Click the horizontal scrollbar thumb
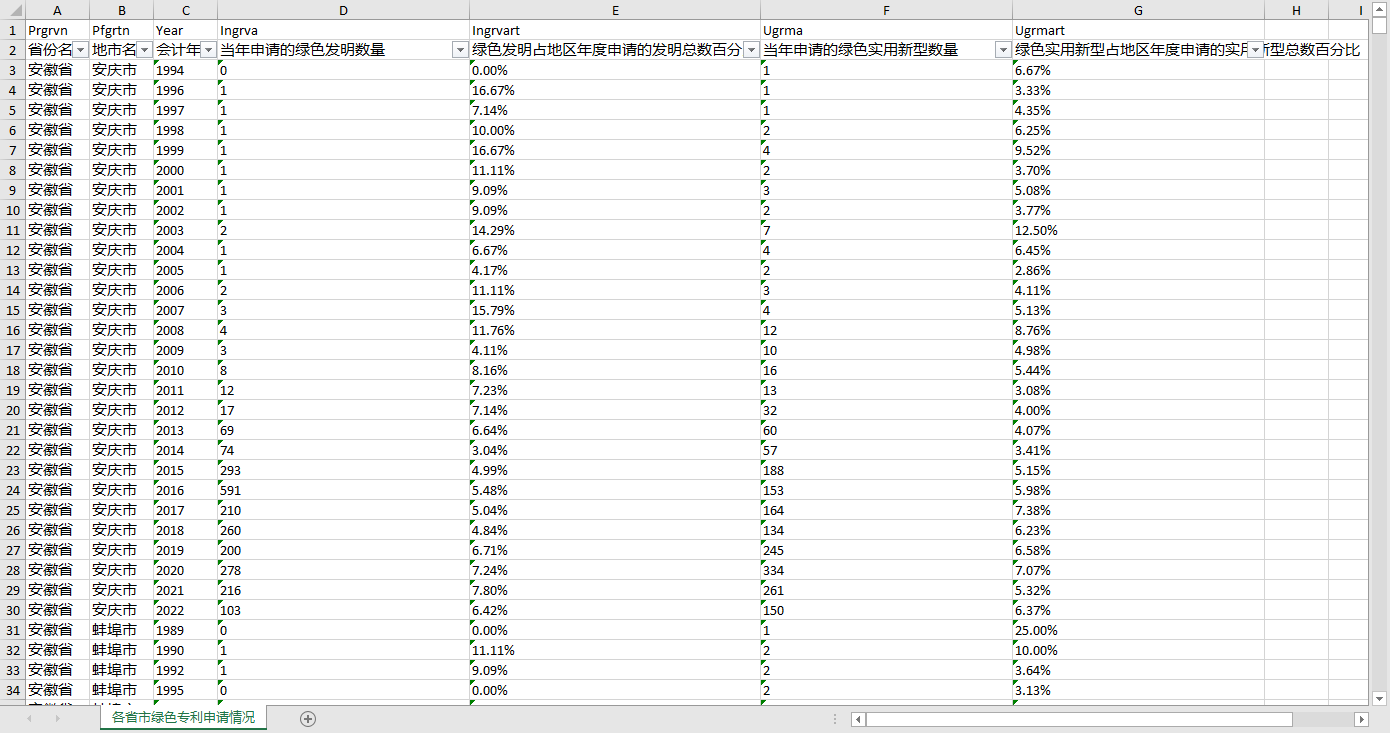 (x=1079, y=719)
